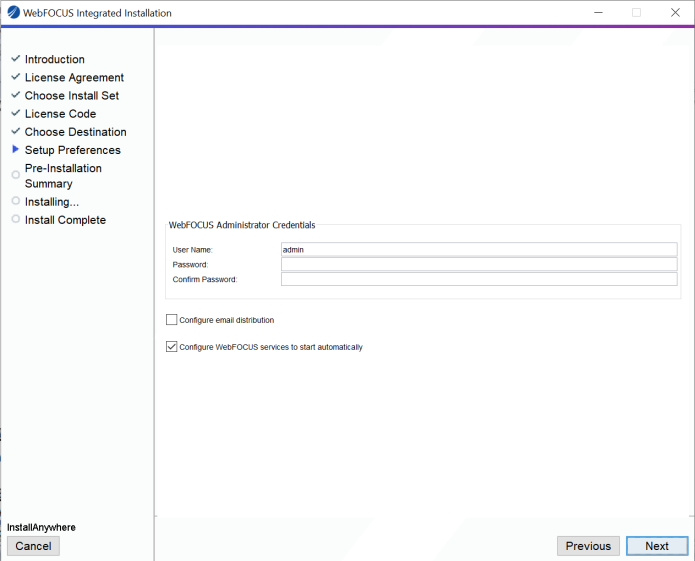Click the WebFOCUS Integrated Installation title text
695x561 pixels.
point(97,13)
